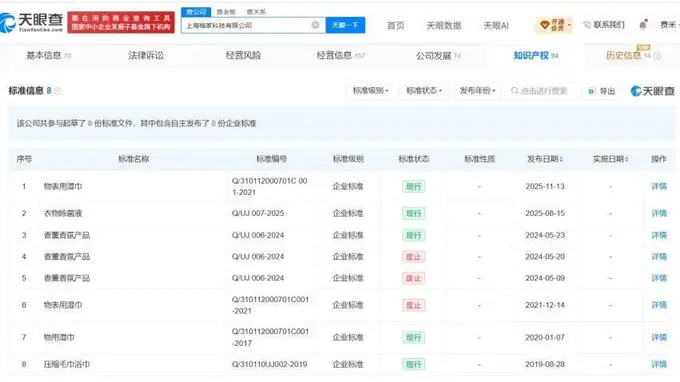Open 详情 for row 5 dated 2024-05-09
The height and width of the screenshot is (382, 680).
pyautogui.click(x=659, y=278)
